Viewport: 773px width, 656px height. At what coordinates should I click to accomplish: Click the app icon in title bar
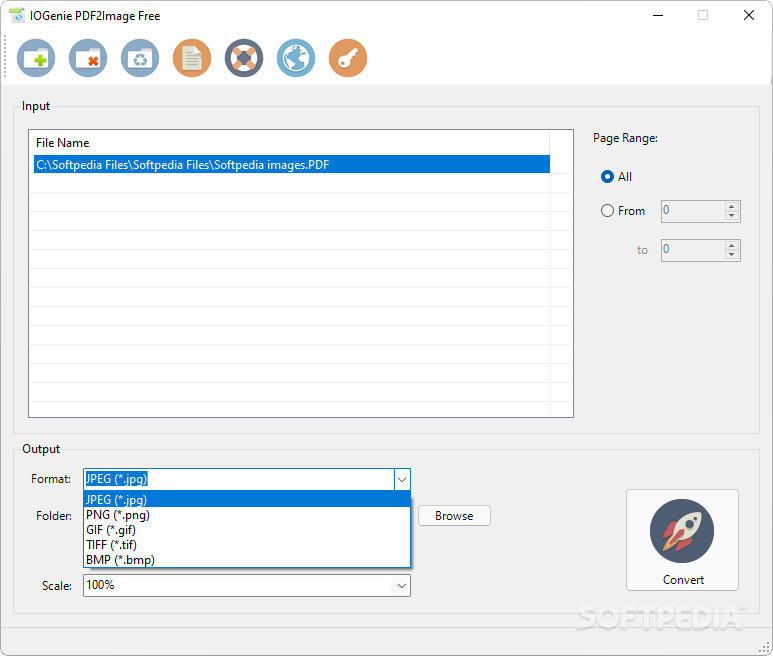click(x=17, y=15)
